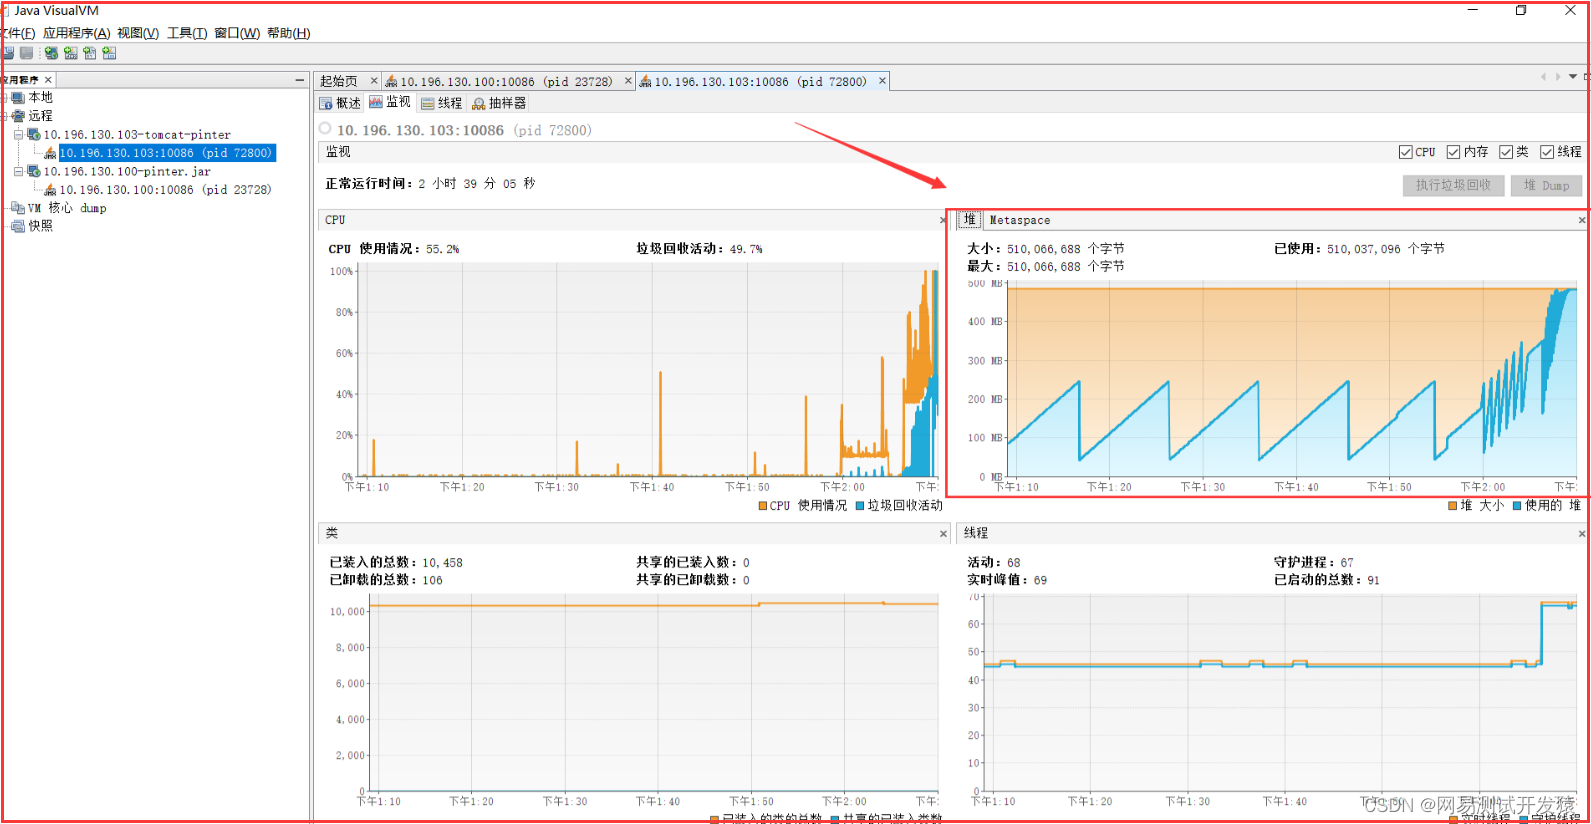
Task: Close the CPU chart panel
Action: click(943, 220)
